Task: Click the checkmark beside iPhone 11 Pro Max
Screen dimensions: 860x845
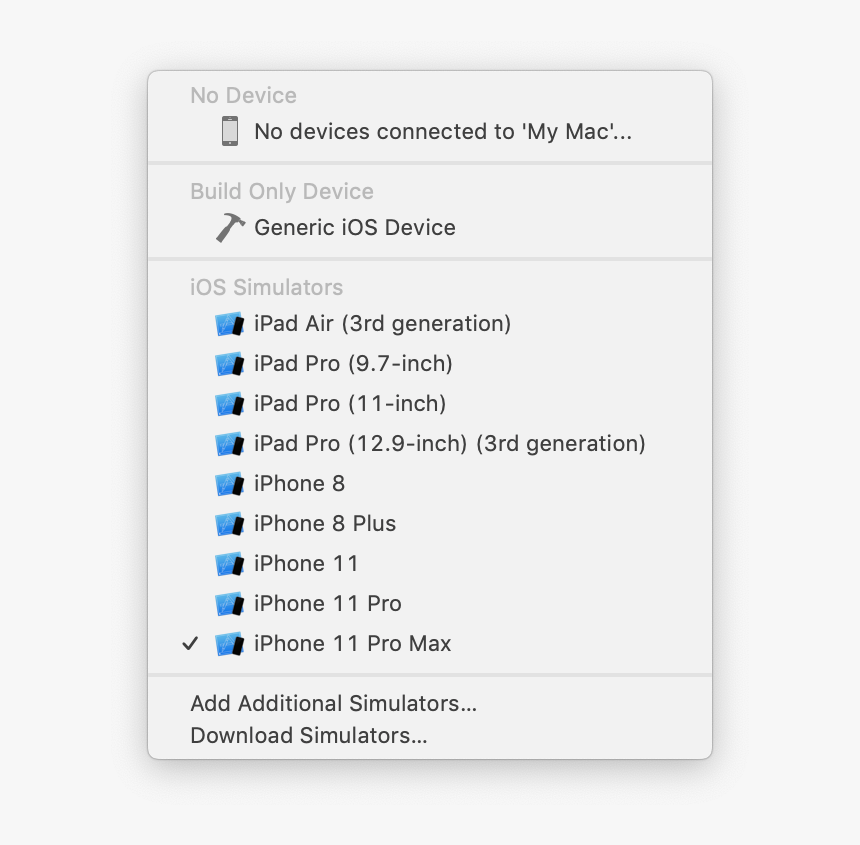Action: [190, 643]
